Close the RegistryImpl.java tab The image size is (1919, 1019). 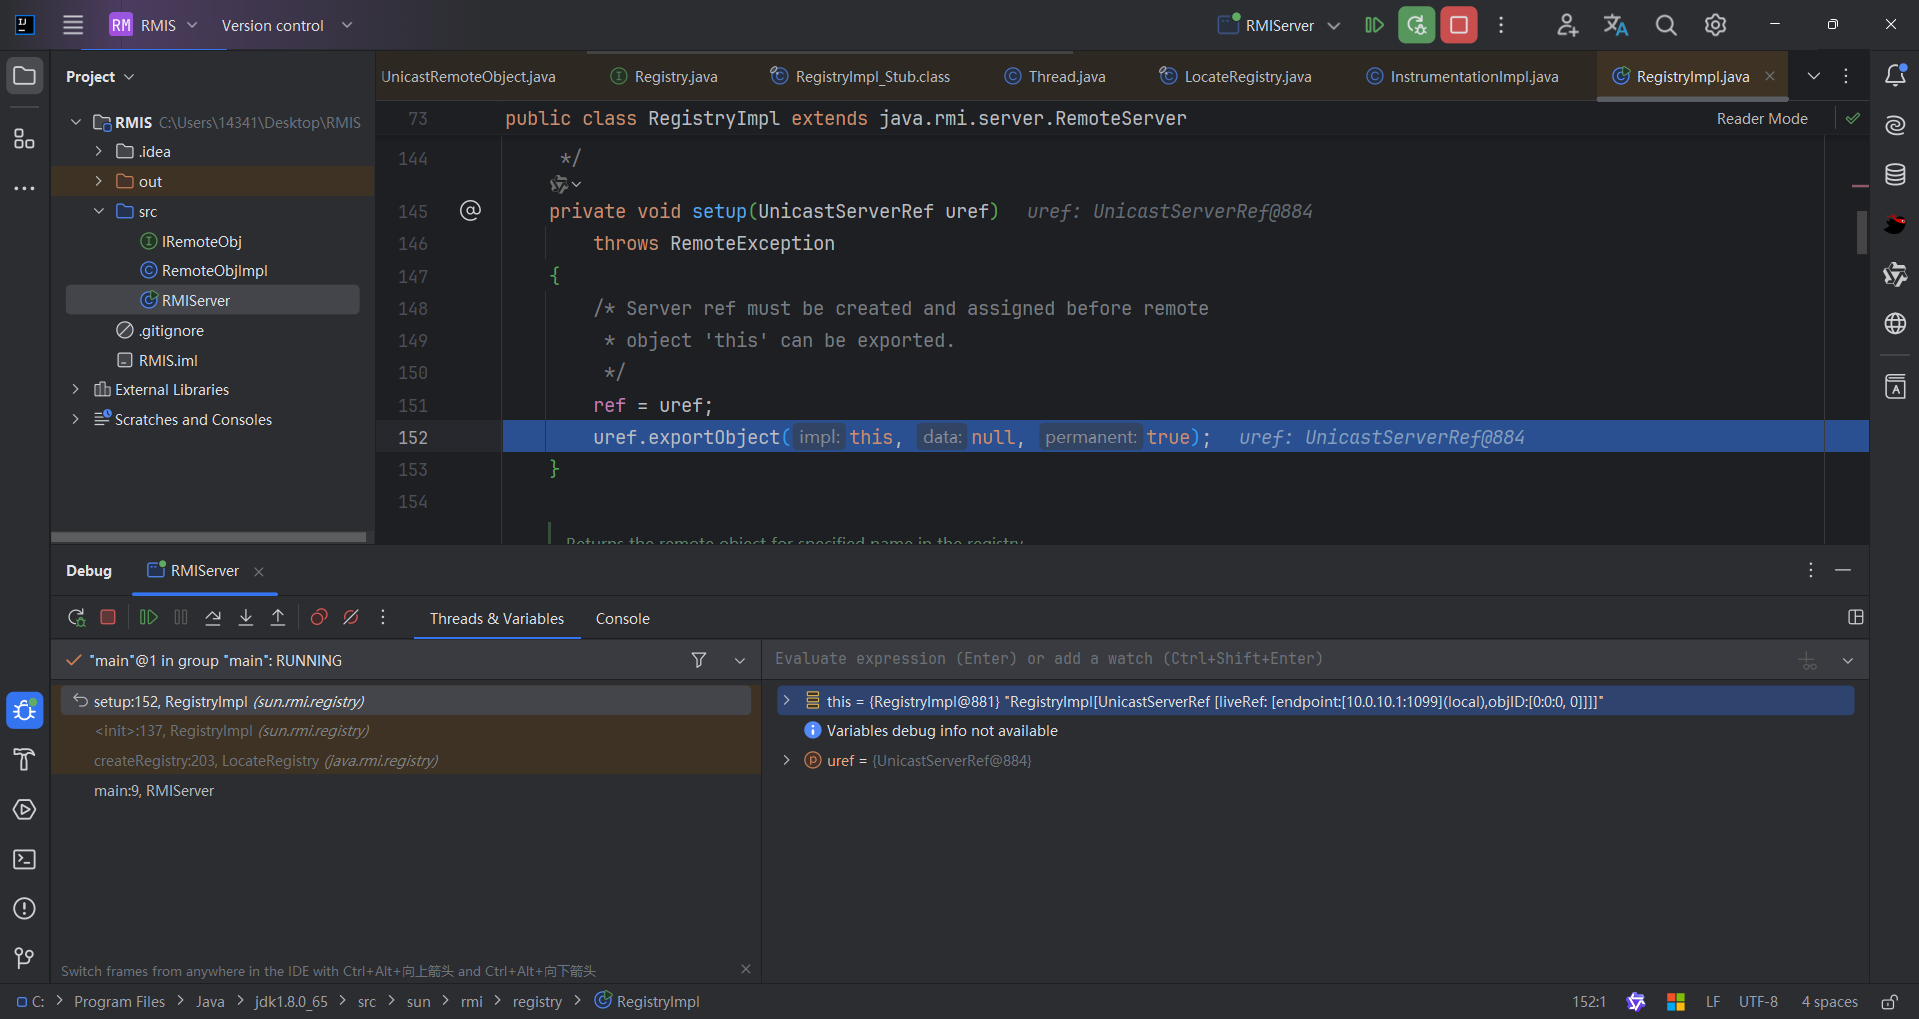1770,76
